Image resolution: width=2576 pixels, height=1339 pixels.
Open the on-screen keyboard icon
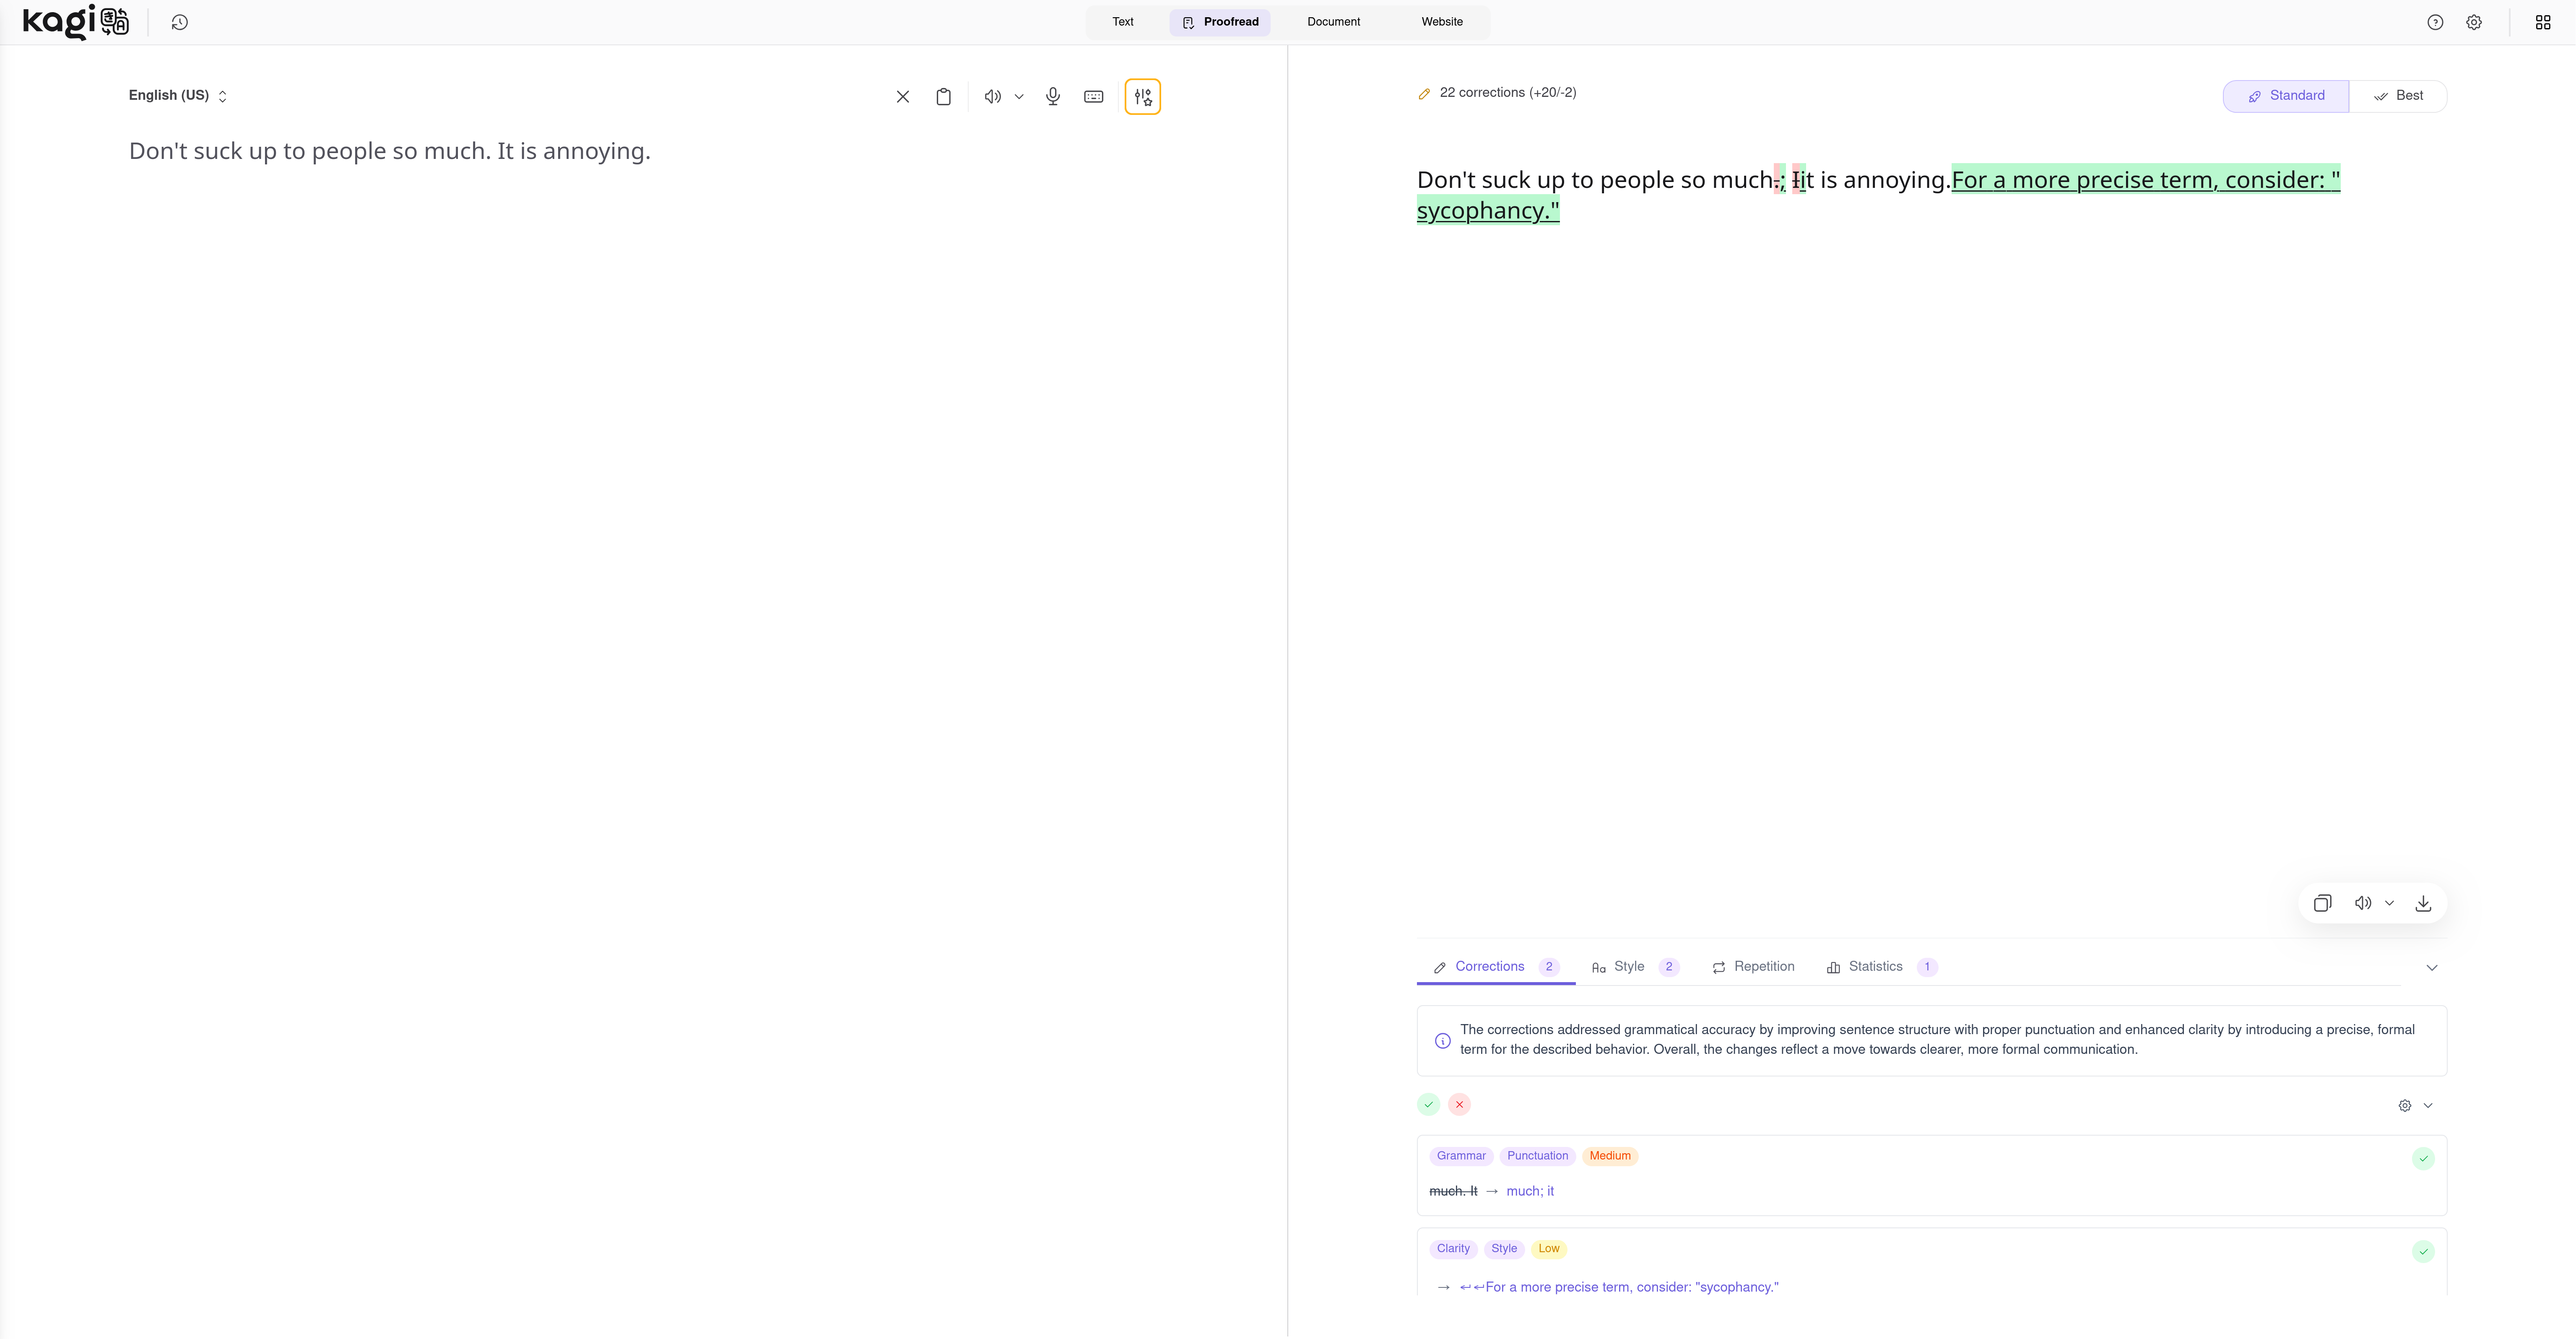point(1093,97)
